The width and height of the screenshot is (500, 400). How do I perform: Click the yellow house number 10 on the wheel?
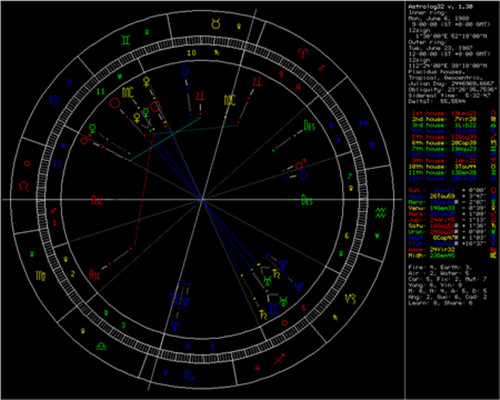click(x=191, y=53)
